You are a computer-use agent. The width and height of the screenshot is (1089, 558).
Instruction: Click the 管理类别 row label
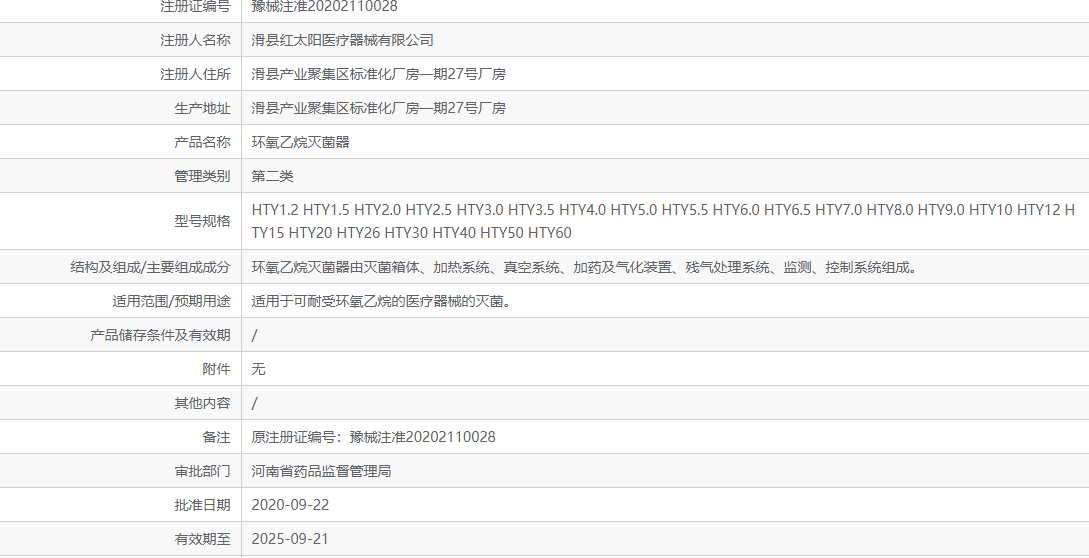click(202, 176)
